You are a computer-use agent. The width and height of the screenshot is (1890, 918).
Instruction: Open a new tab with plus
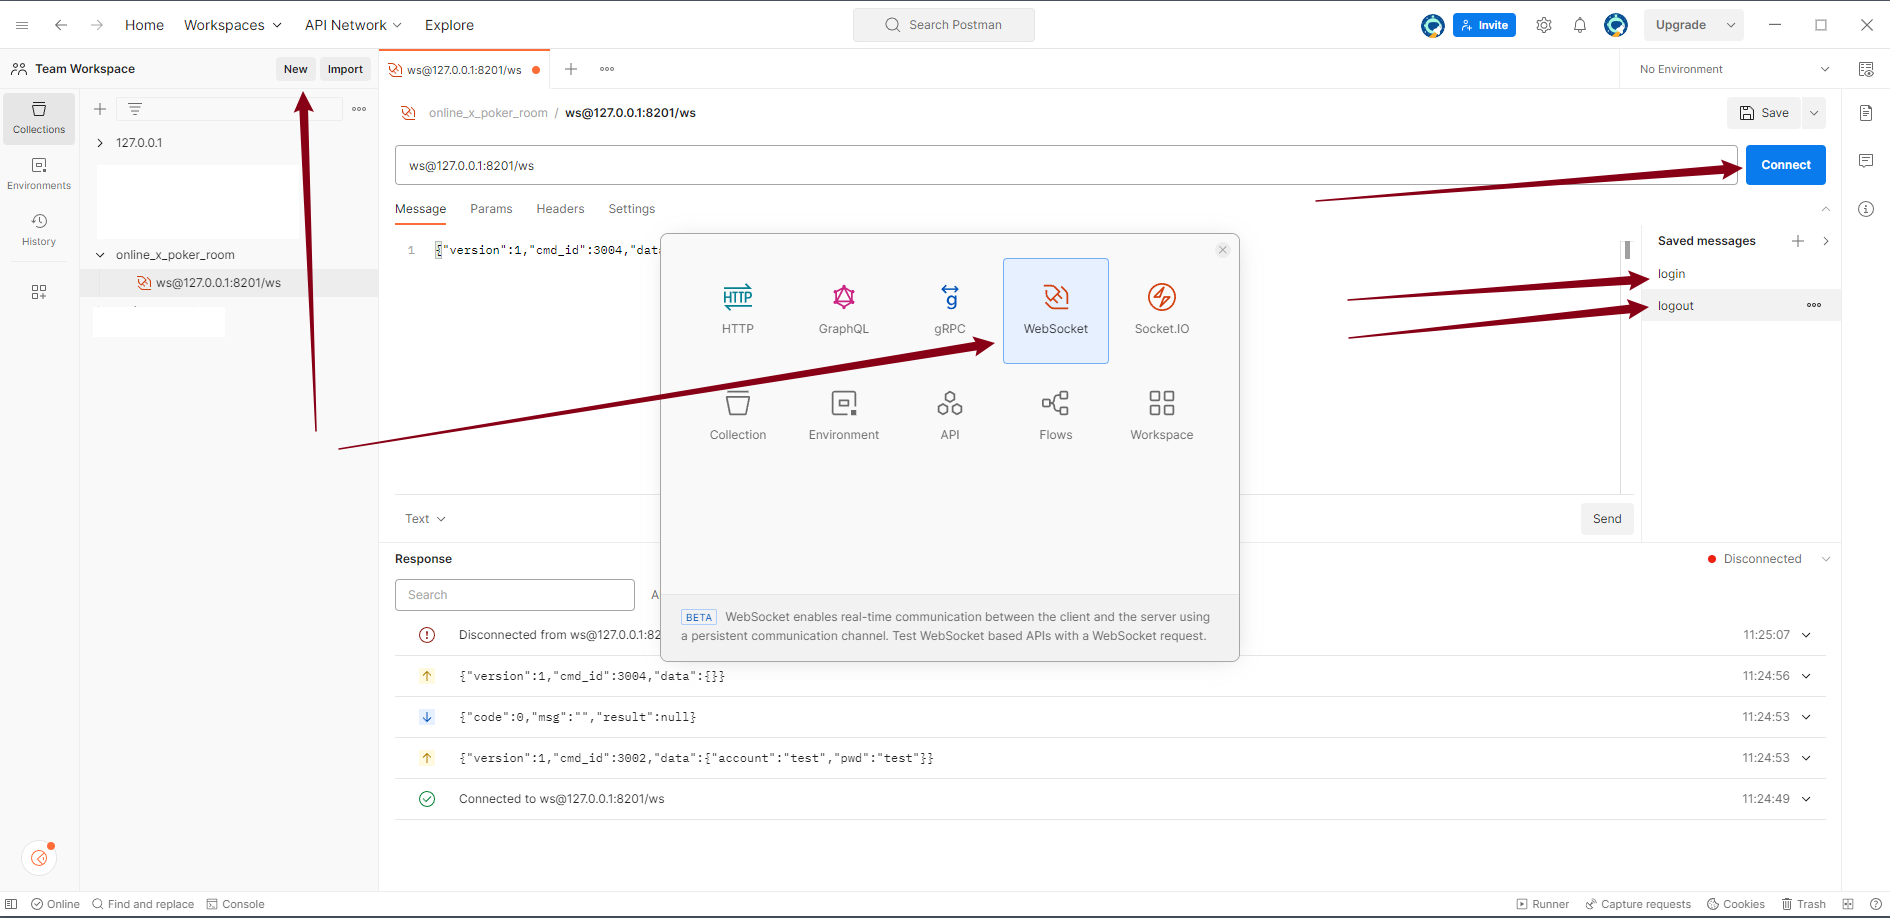coord(571,69)
